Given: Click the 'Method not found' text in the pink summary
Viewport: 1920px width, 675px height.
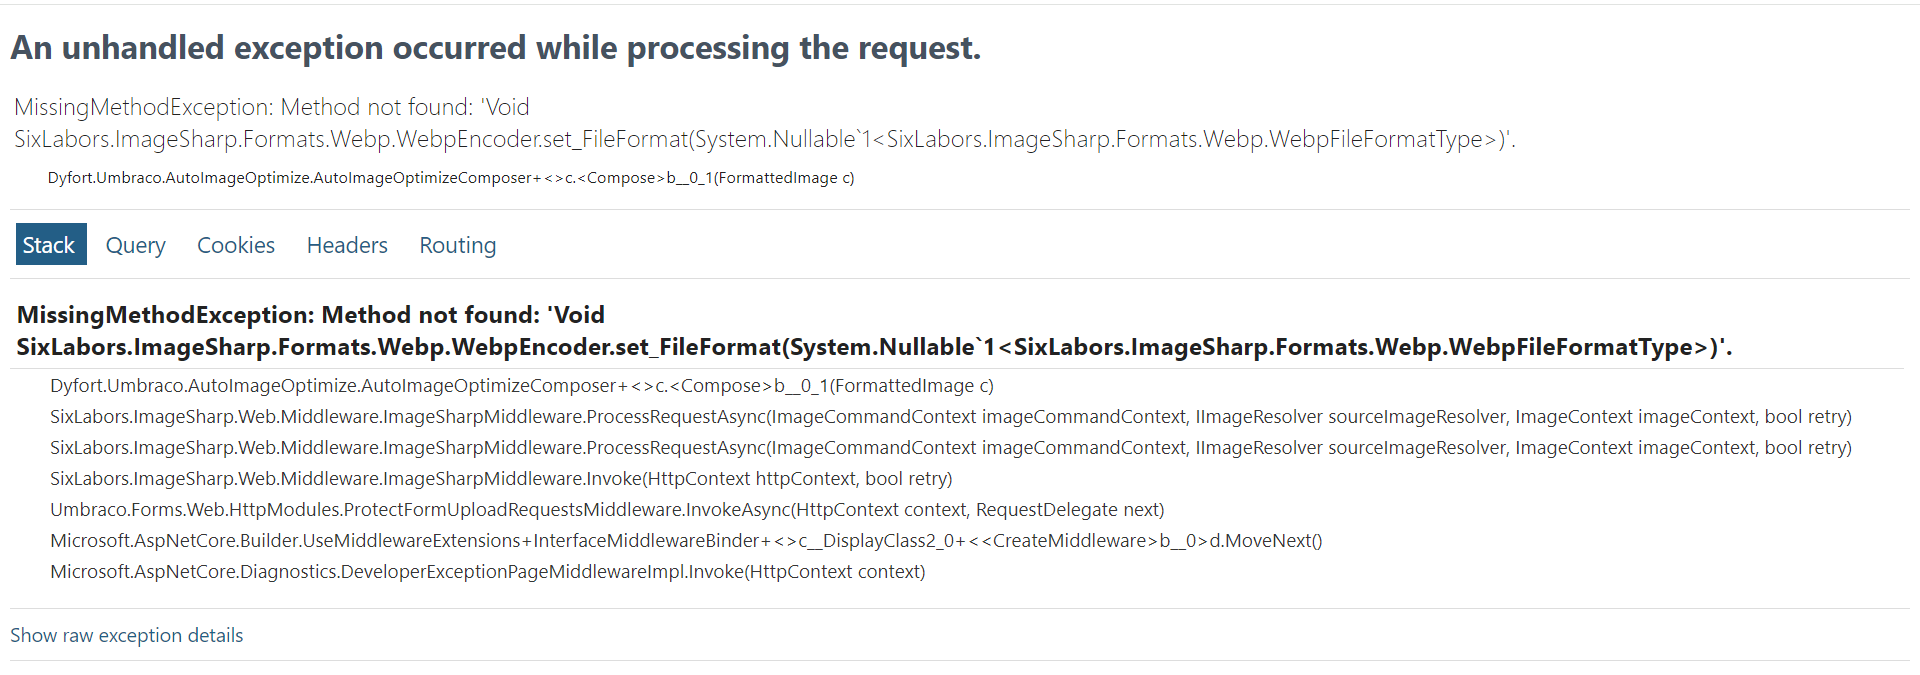Looking at the screenshot, I should [x=376, y=107].
